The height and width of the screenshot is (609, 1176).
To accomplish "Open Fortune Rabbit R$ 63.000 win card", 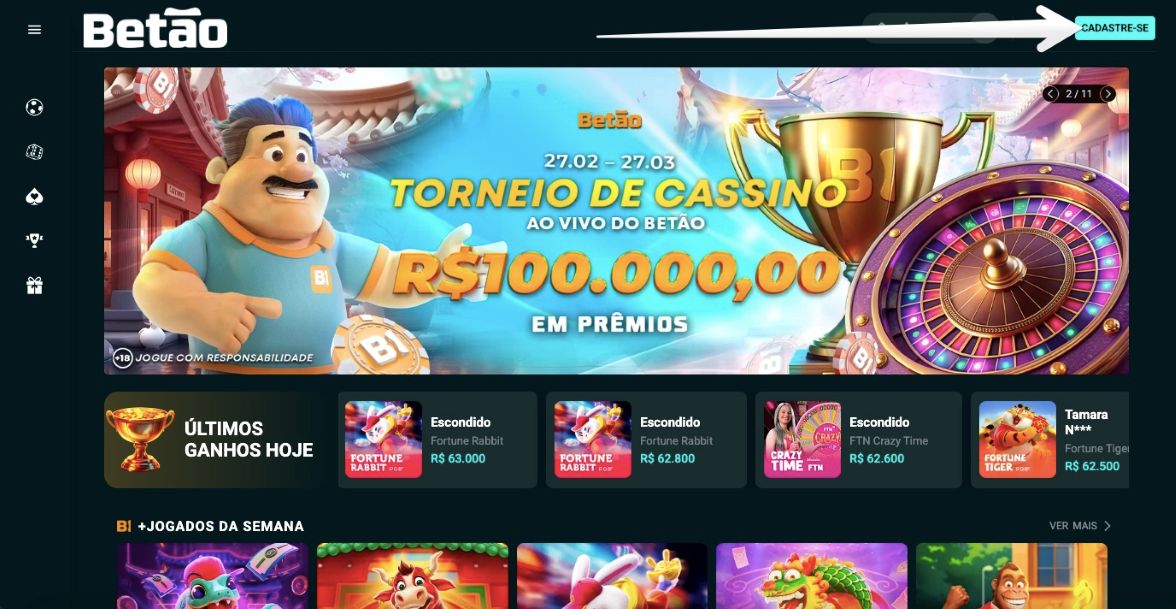I will (437, 440).
